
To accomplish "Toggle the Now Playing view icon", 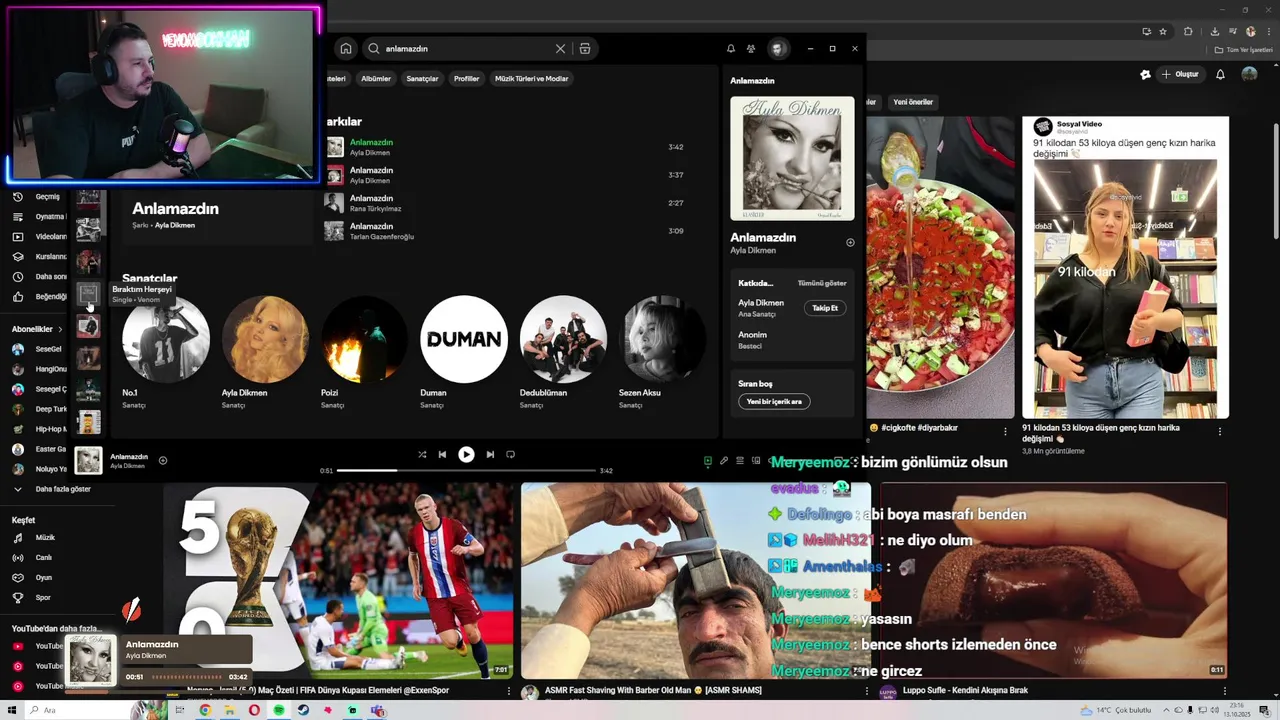I will tap(708, 461).
